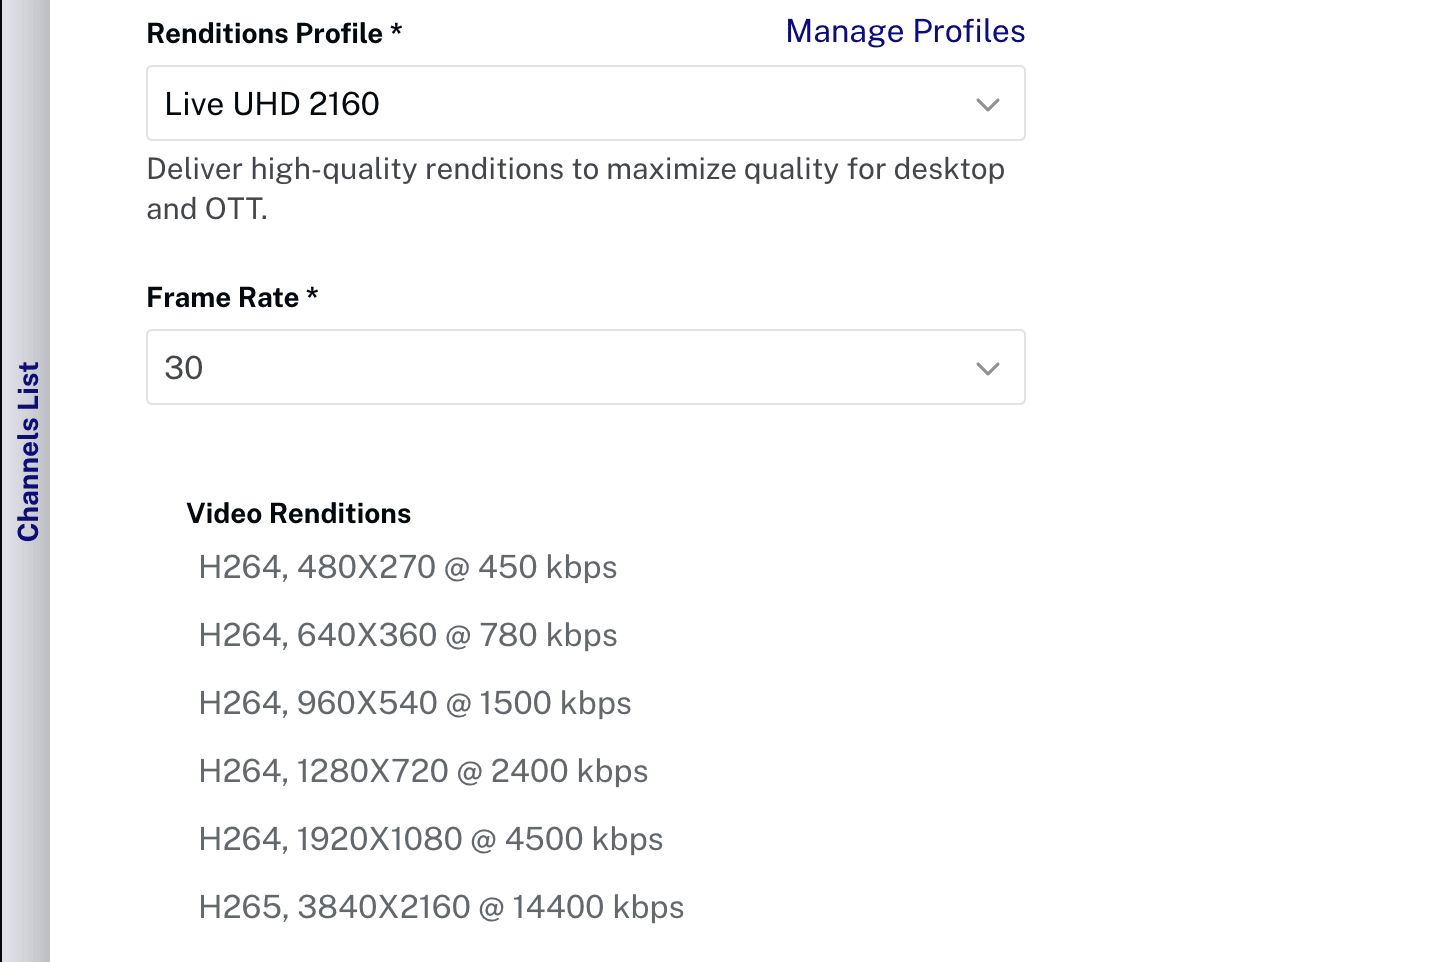Image resolution: width=1450 pixels, height=962 pixels.
Task: Click the renditions description text
Action: [575, 188]
